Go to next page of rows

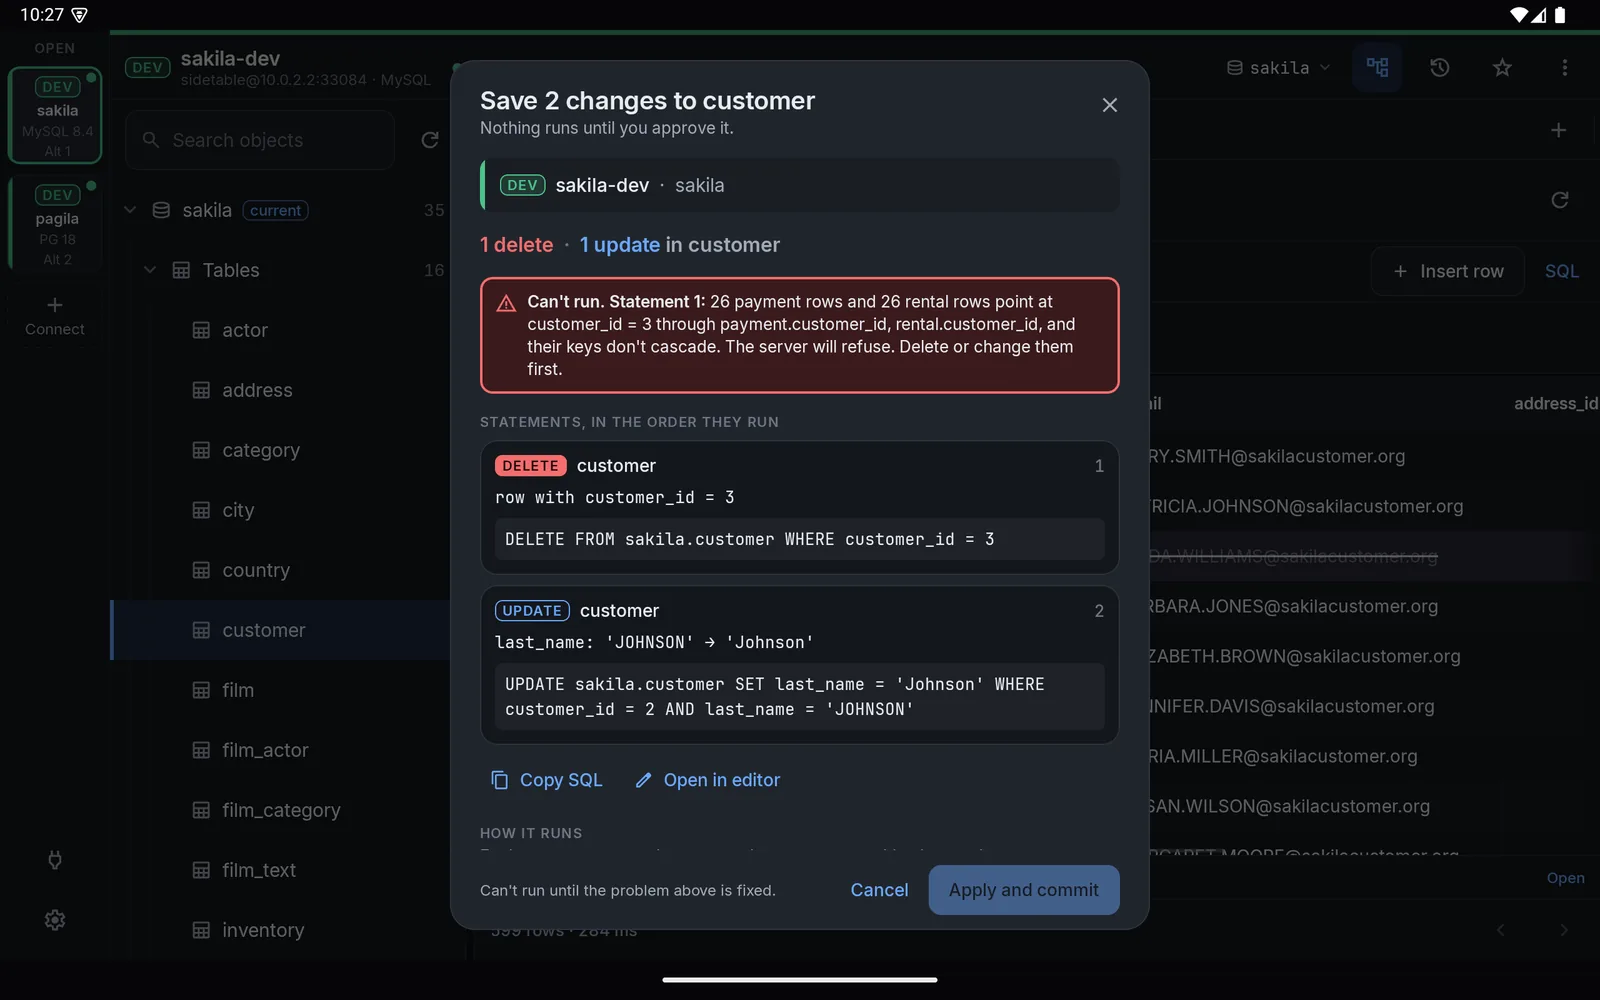(x=1564, y=930)
